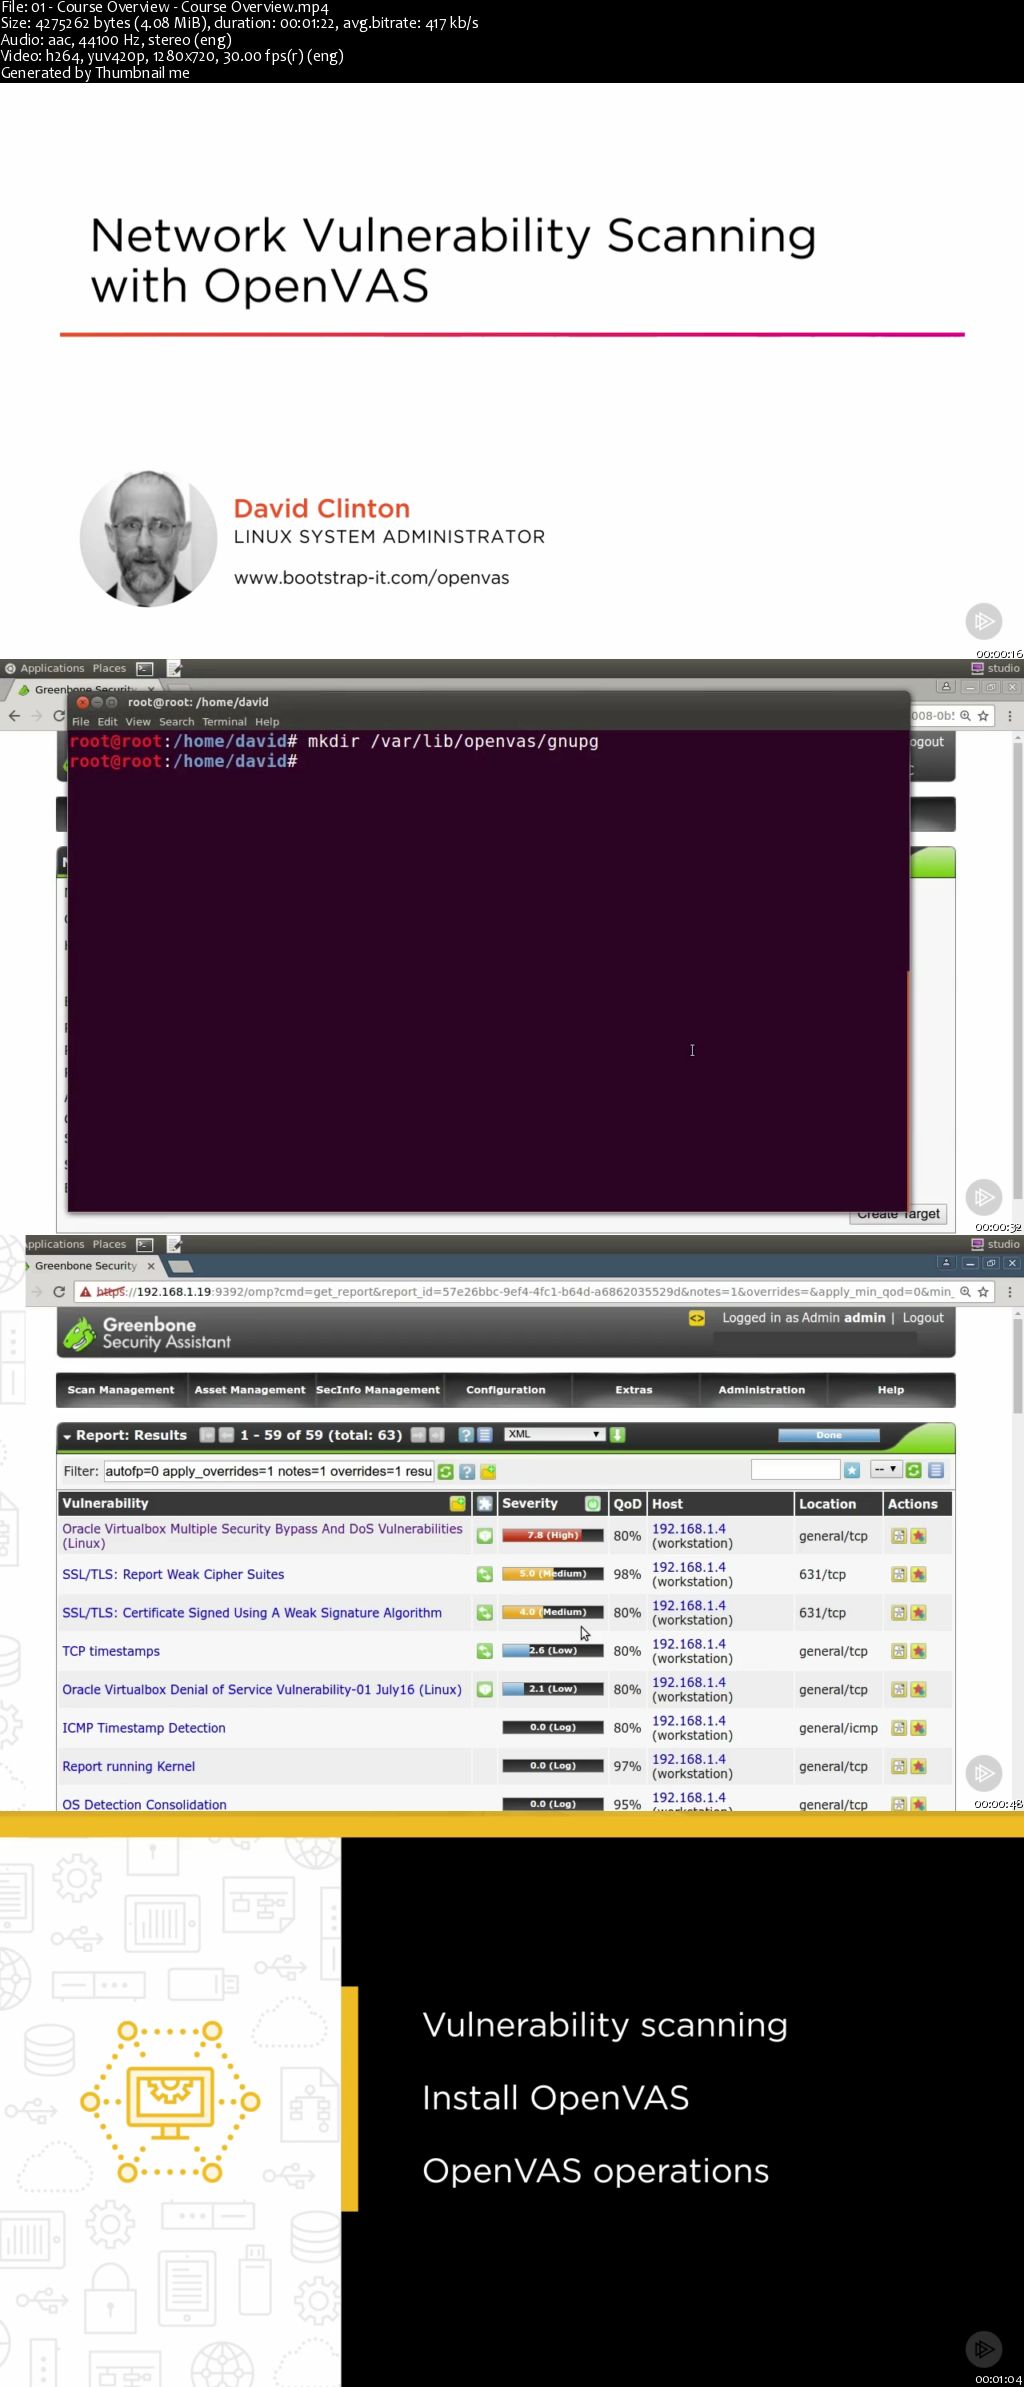
Task: Open the Terminal menu in the terminal window
Action: [x=224, y=722]
